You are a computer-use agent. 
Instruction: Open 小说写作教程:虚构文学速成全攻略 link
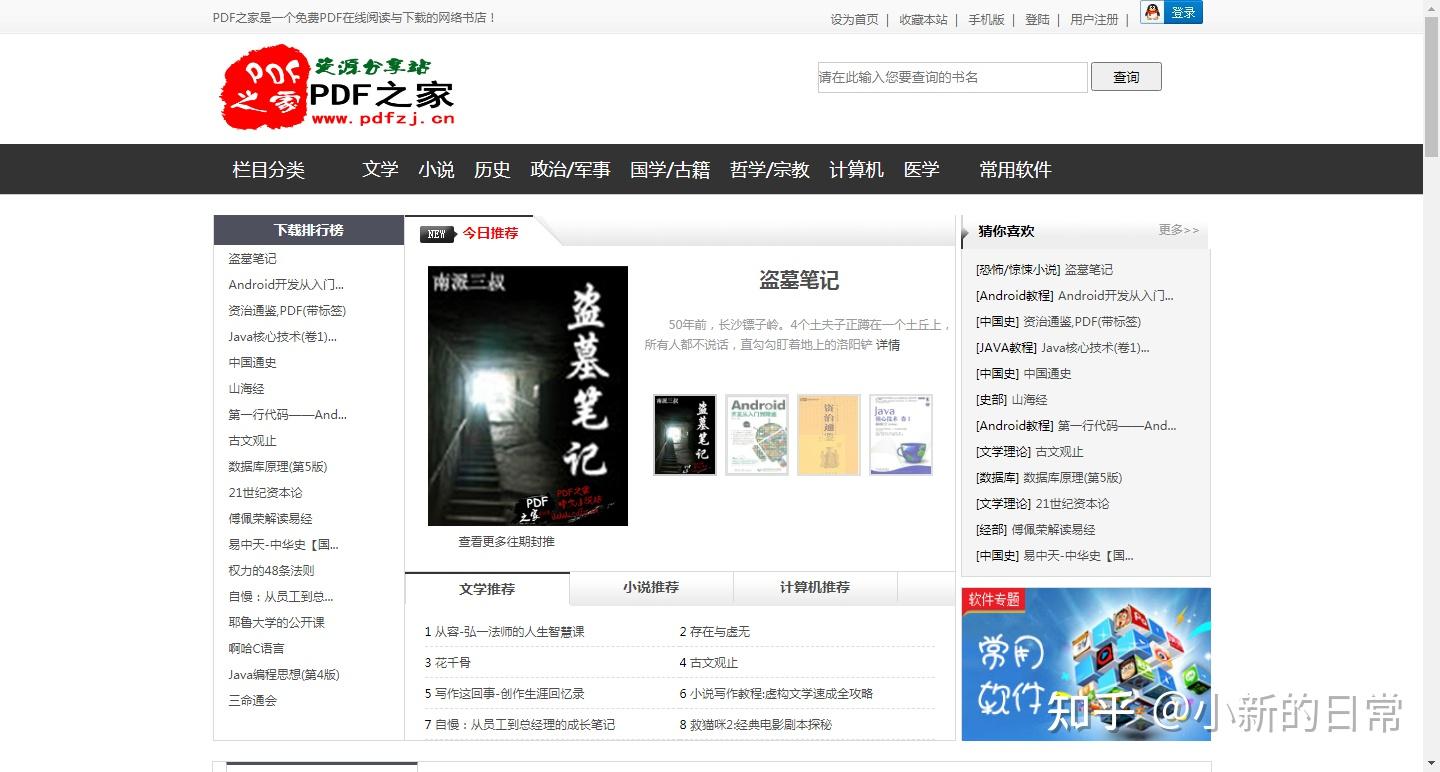(x=782, y=694)
